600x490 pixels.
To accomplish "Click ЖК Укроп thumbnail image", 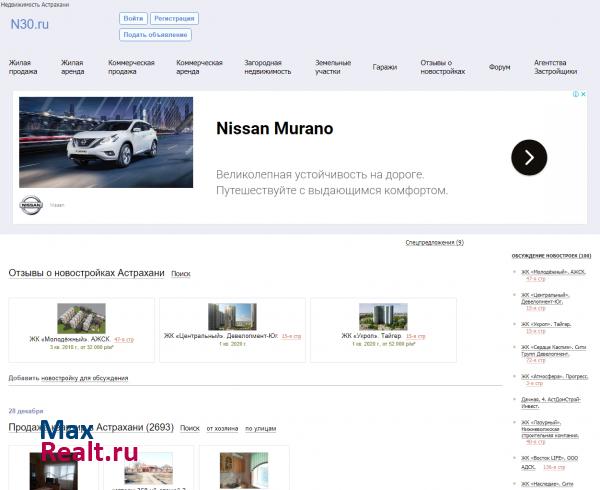I will click(383, 317).
